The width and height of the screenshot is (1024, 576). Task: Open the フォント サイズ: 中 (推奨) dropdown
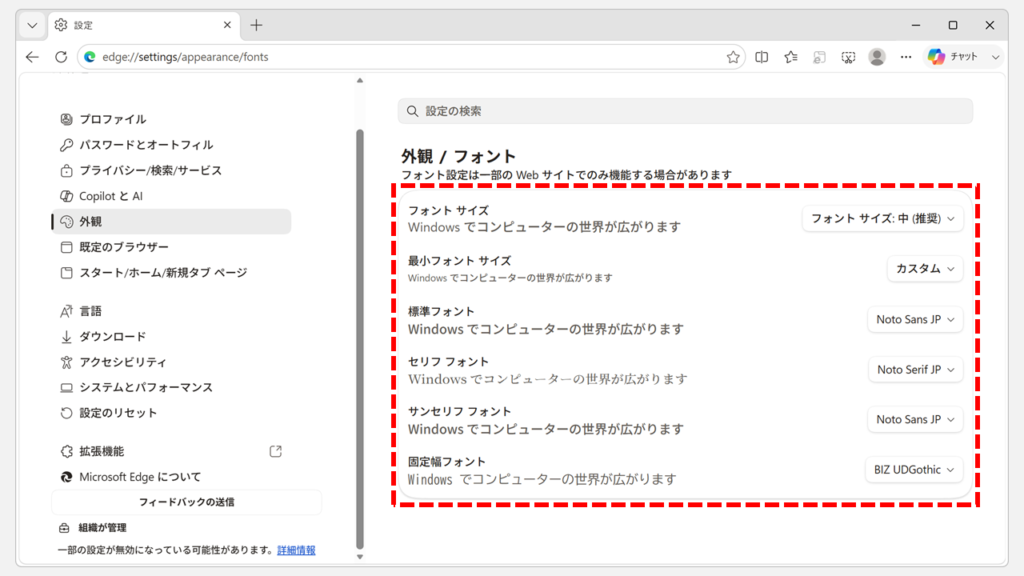(882, 219)
